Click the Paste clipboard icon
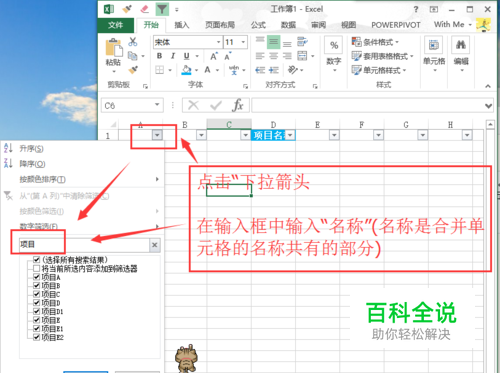Screen dimensions: 500x373 click(114, 48)
